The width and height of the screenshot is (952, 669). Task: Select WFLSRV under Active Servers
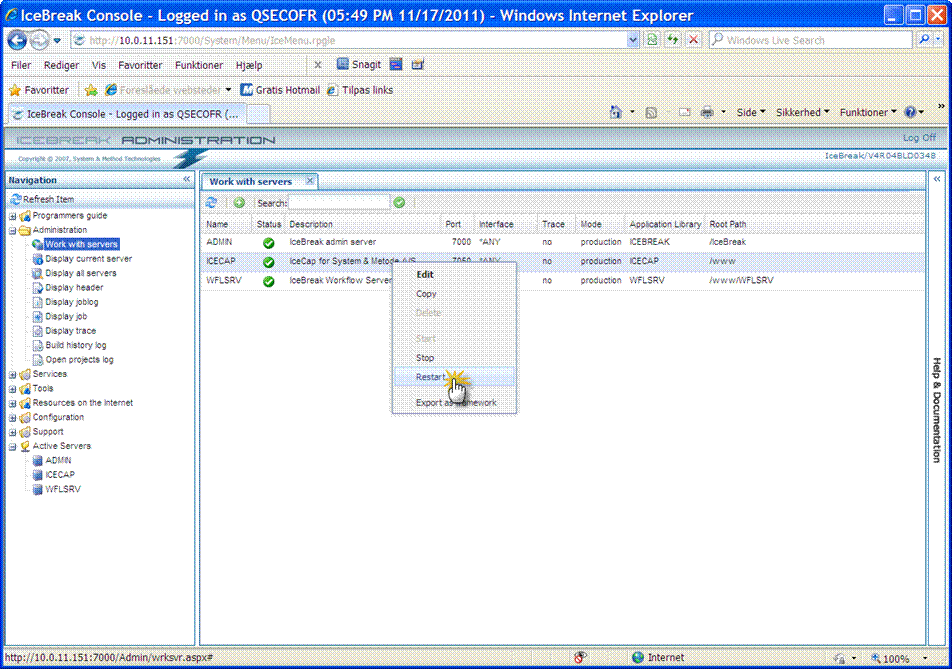click(x=63, y=489)
